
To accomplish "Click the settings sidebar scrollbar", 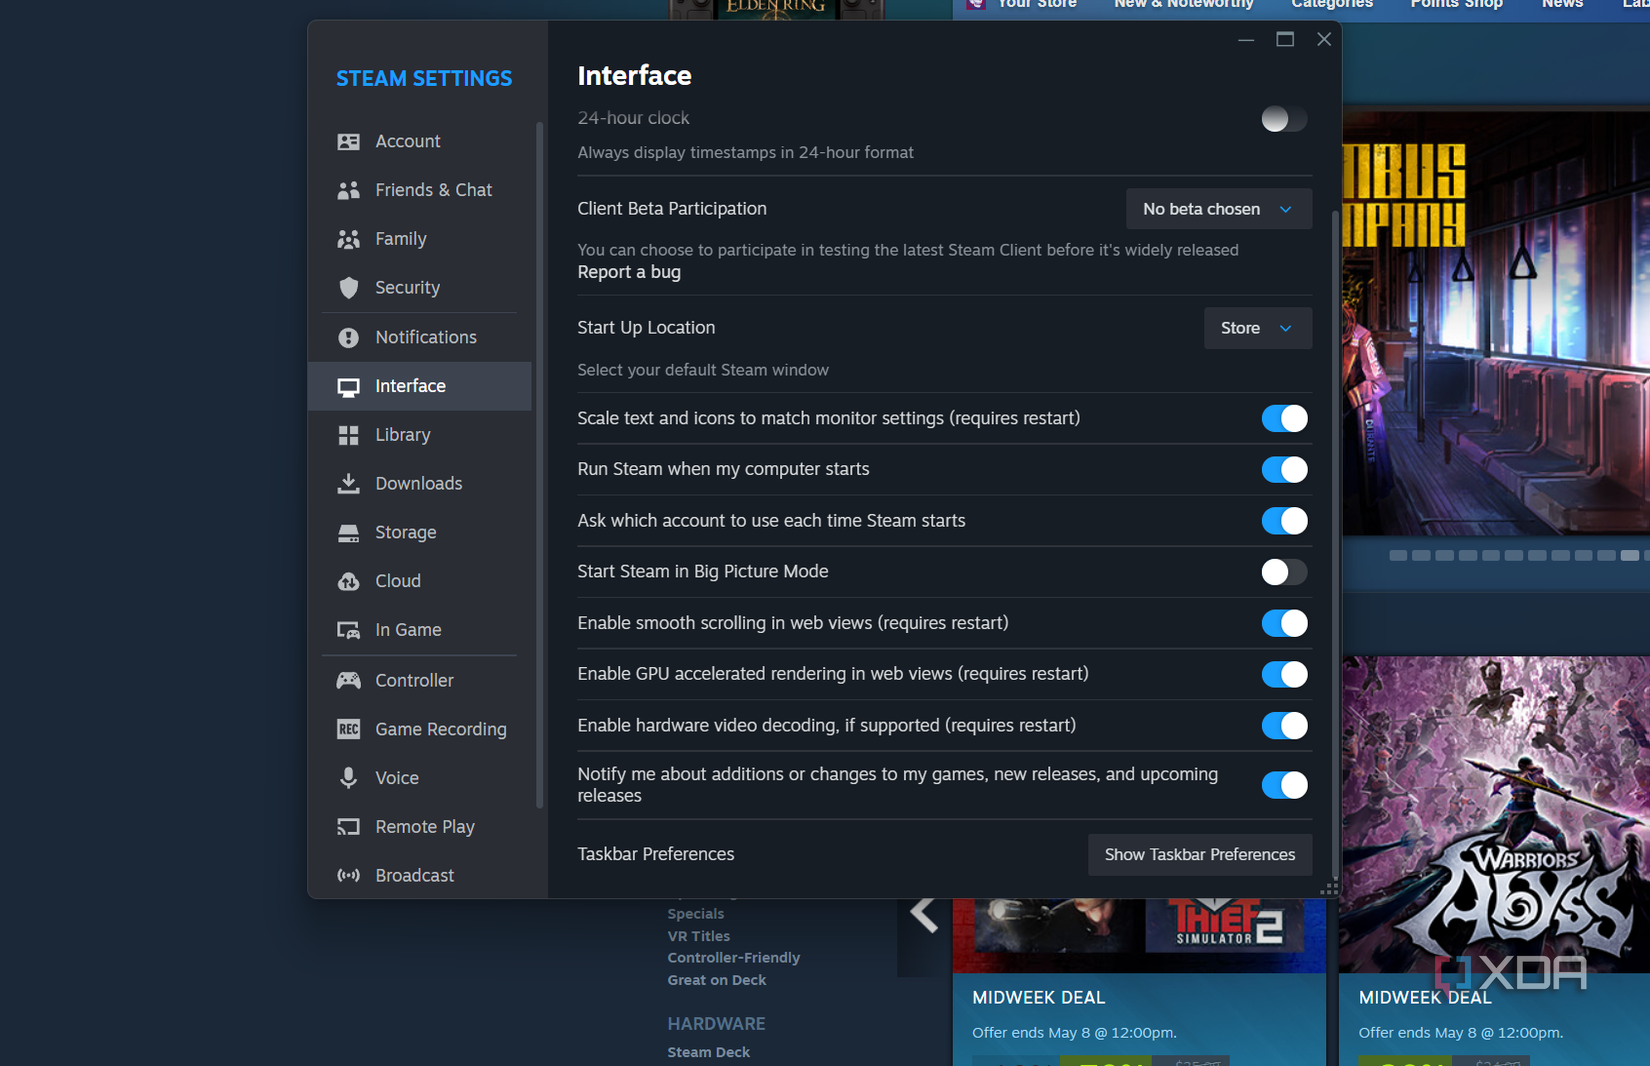I will (540, 465).
